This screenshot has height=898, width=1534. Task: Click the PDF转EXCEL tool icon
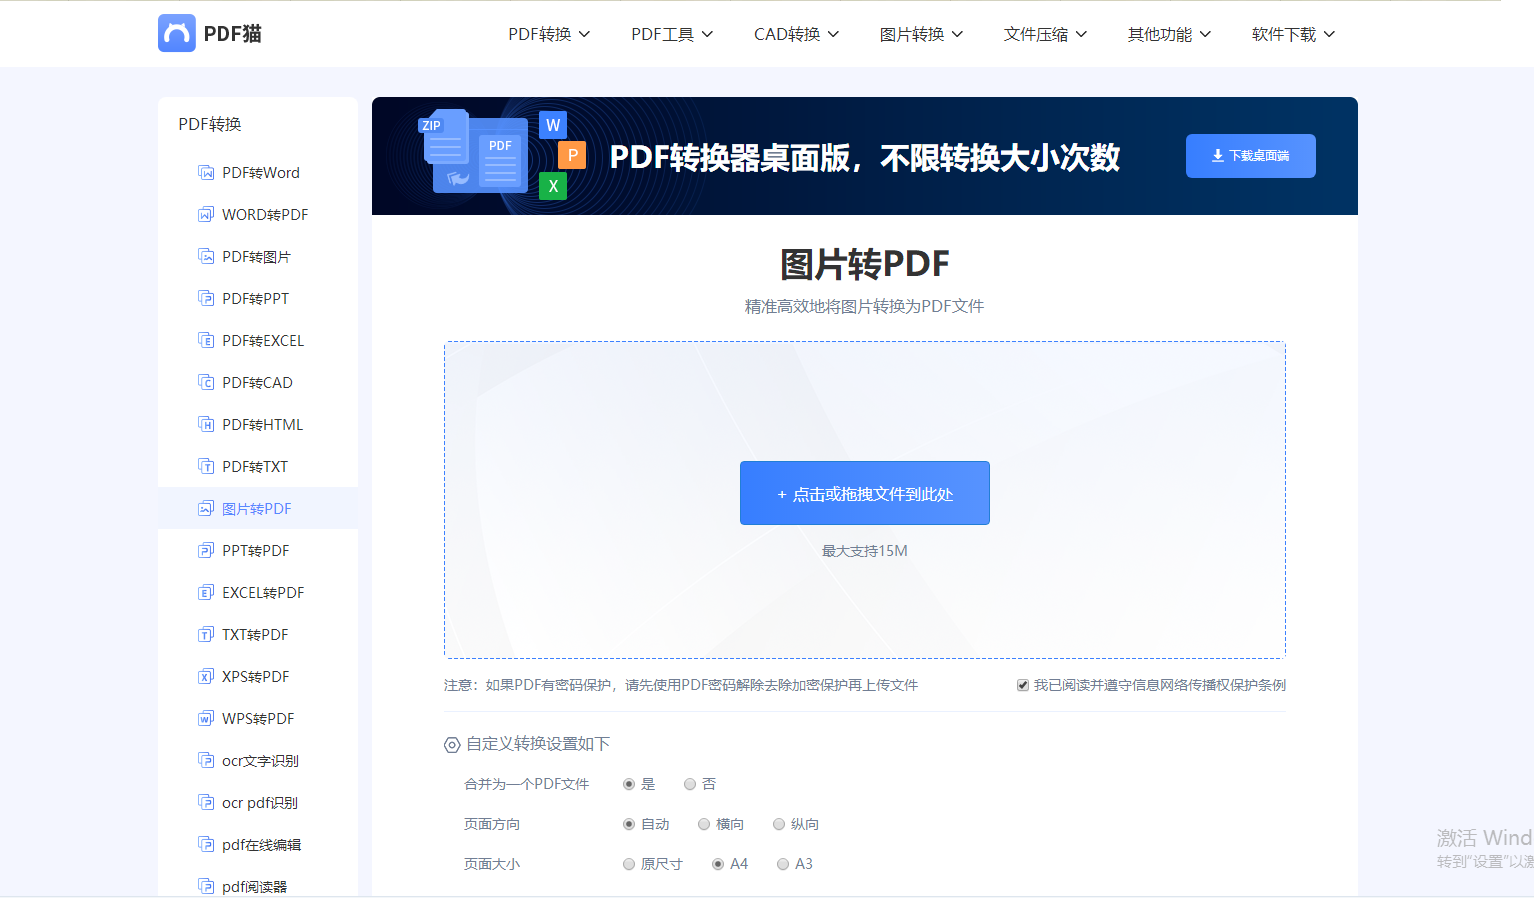[205, 340]
